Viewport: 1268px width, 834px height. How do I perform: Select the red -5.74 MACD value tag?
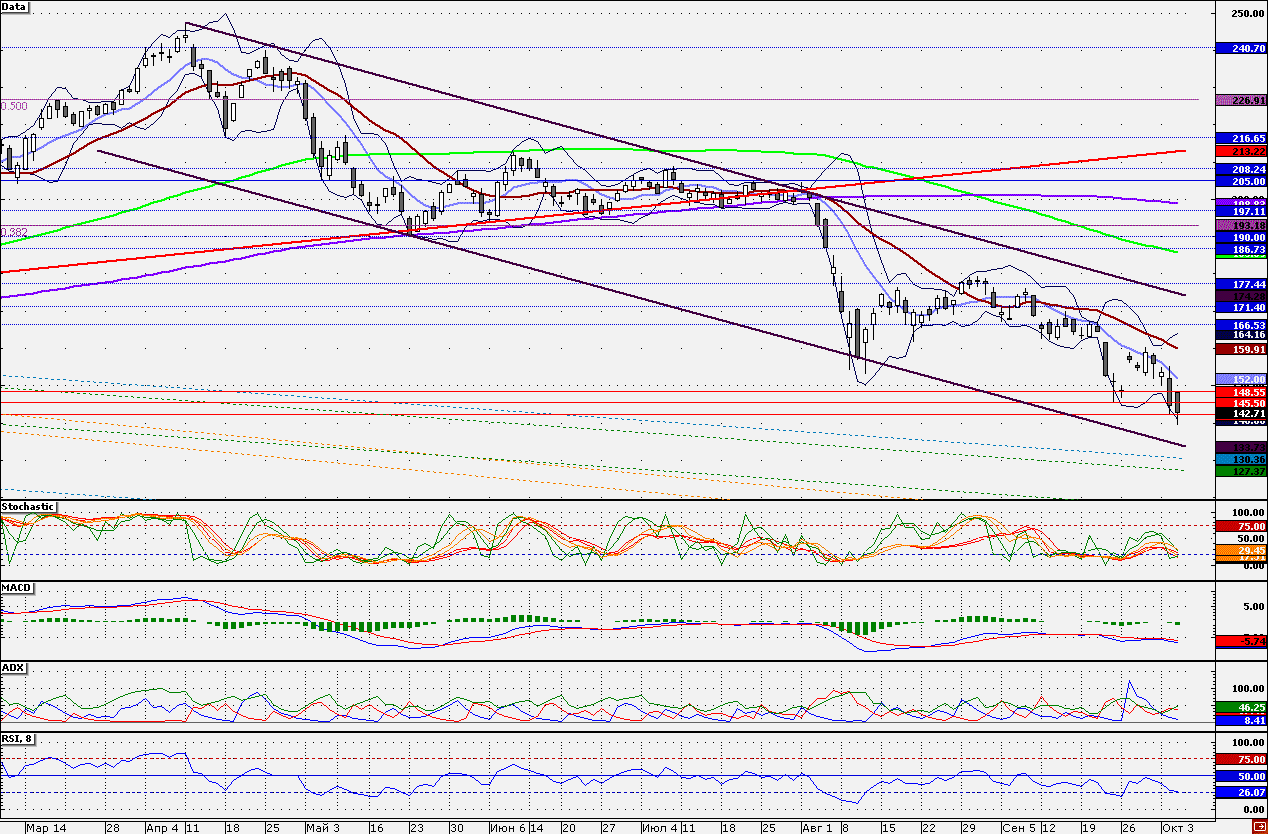pyautogui.click(x=1239, y=639)
